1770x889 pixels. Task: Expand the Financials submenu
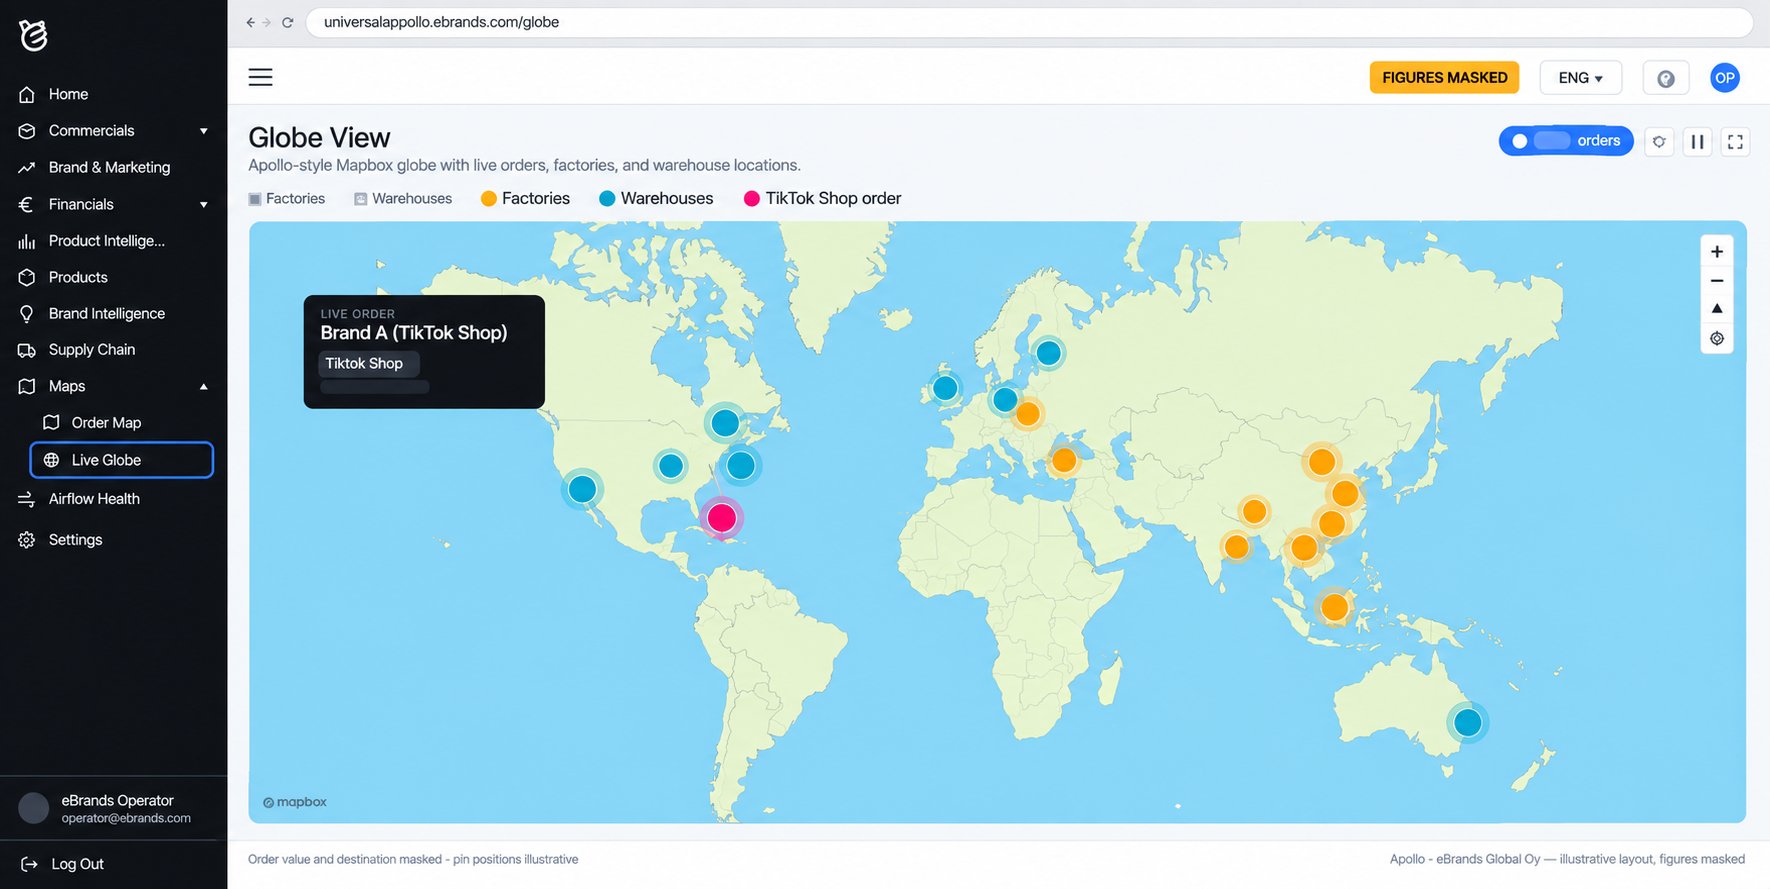tap(204, 205)
